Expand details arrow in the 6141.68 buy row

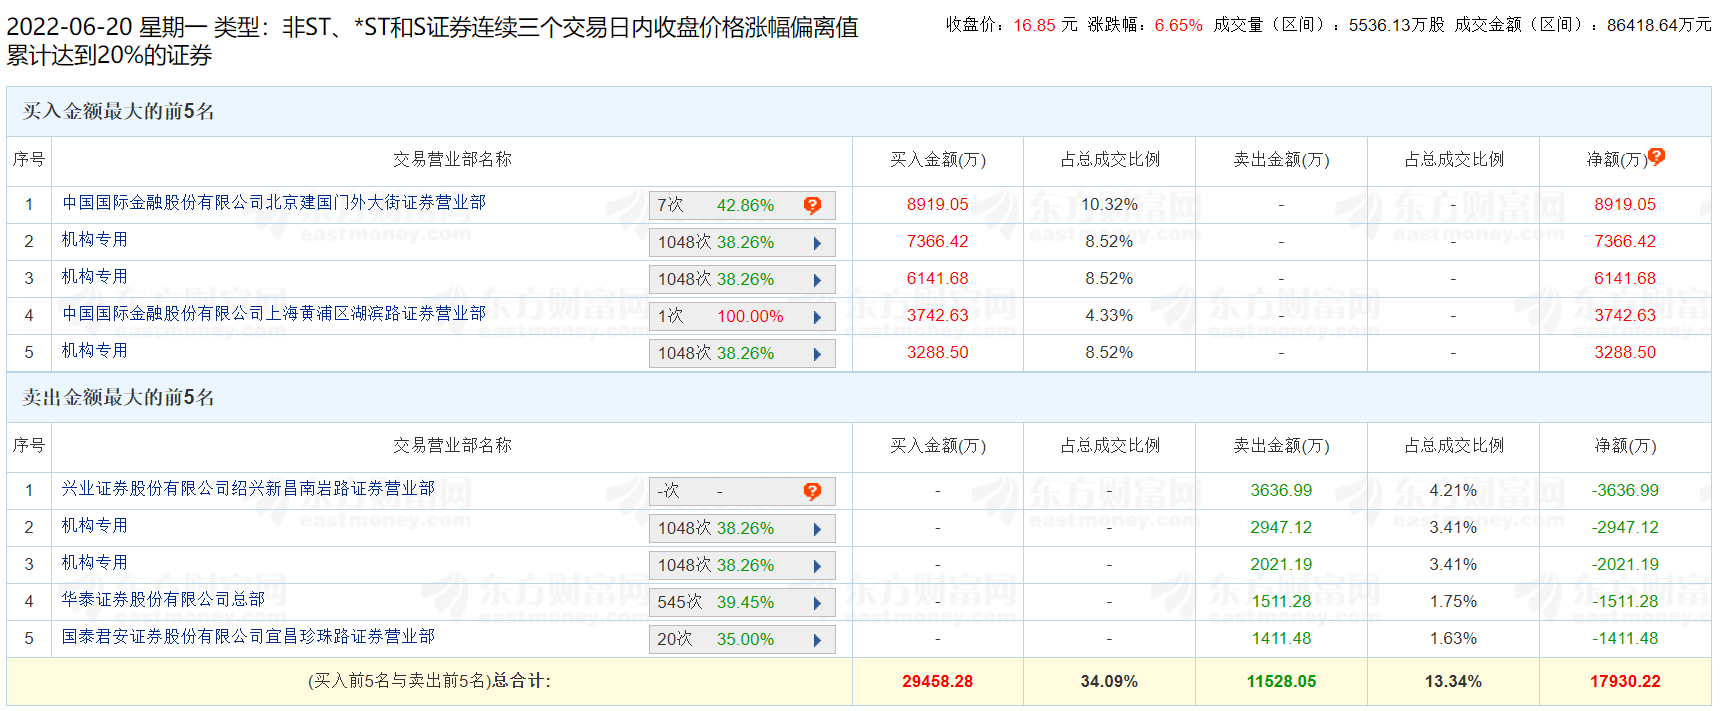pyautogui.click(x=817, y=280)
